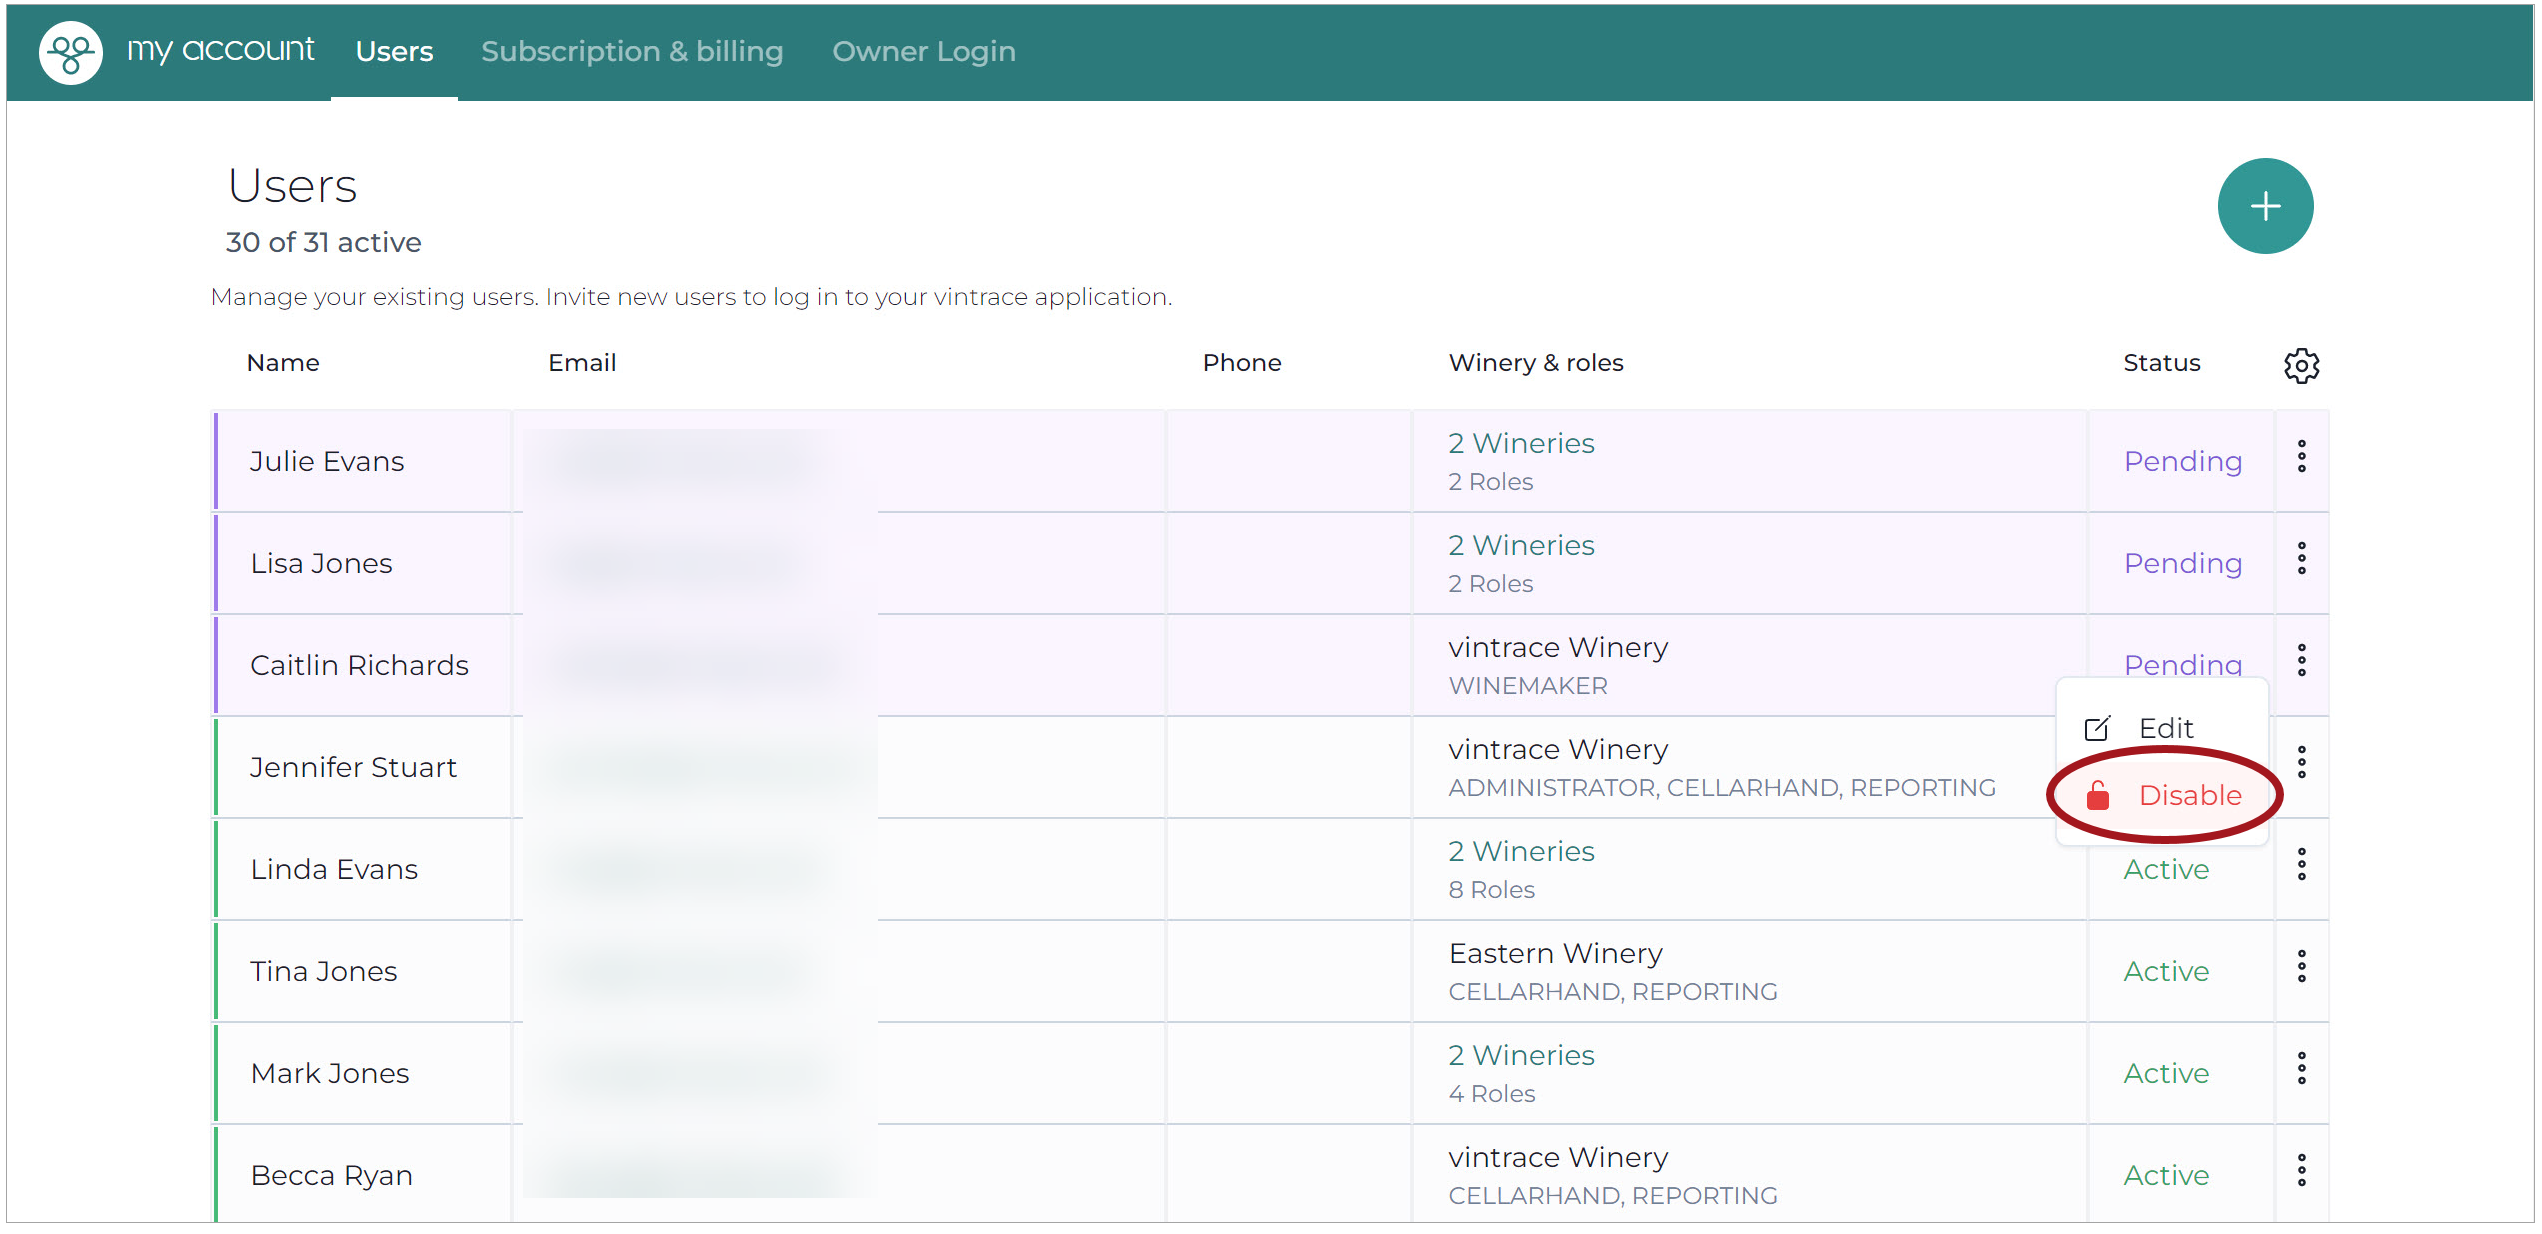The width and height of the screenshot is (2542, 1234).
Task: Expand Julie Evans 2 Wineries link
Action: [x=1521, y=444]
